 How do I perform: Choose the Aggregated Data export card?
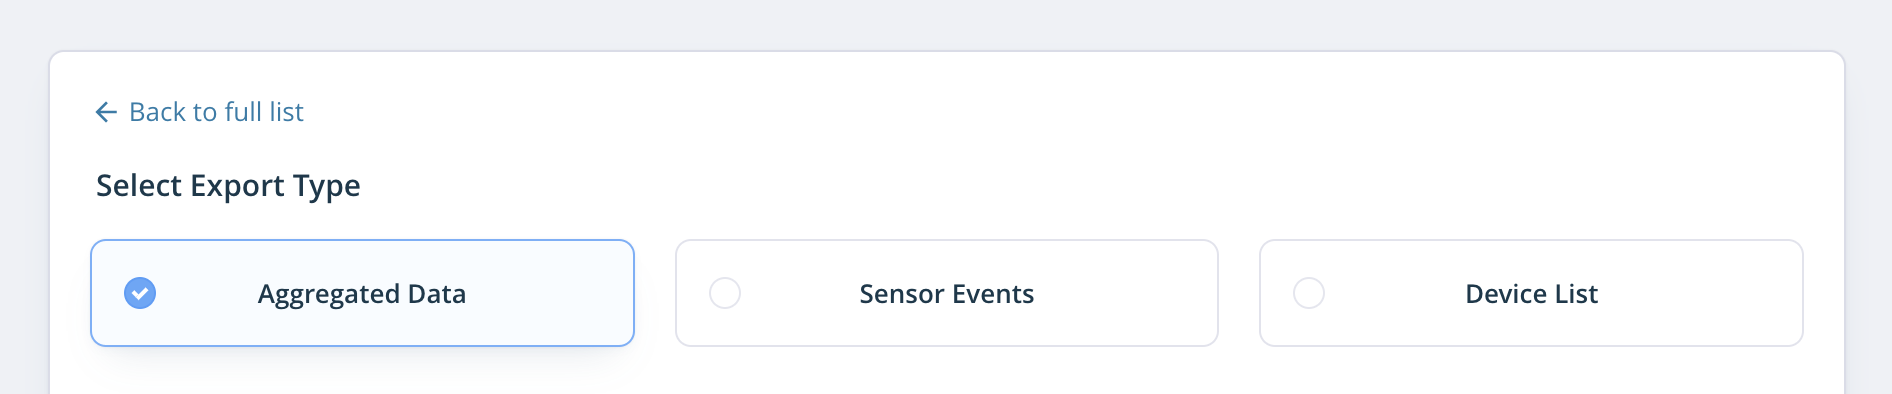pos(362,293)
